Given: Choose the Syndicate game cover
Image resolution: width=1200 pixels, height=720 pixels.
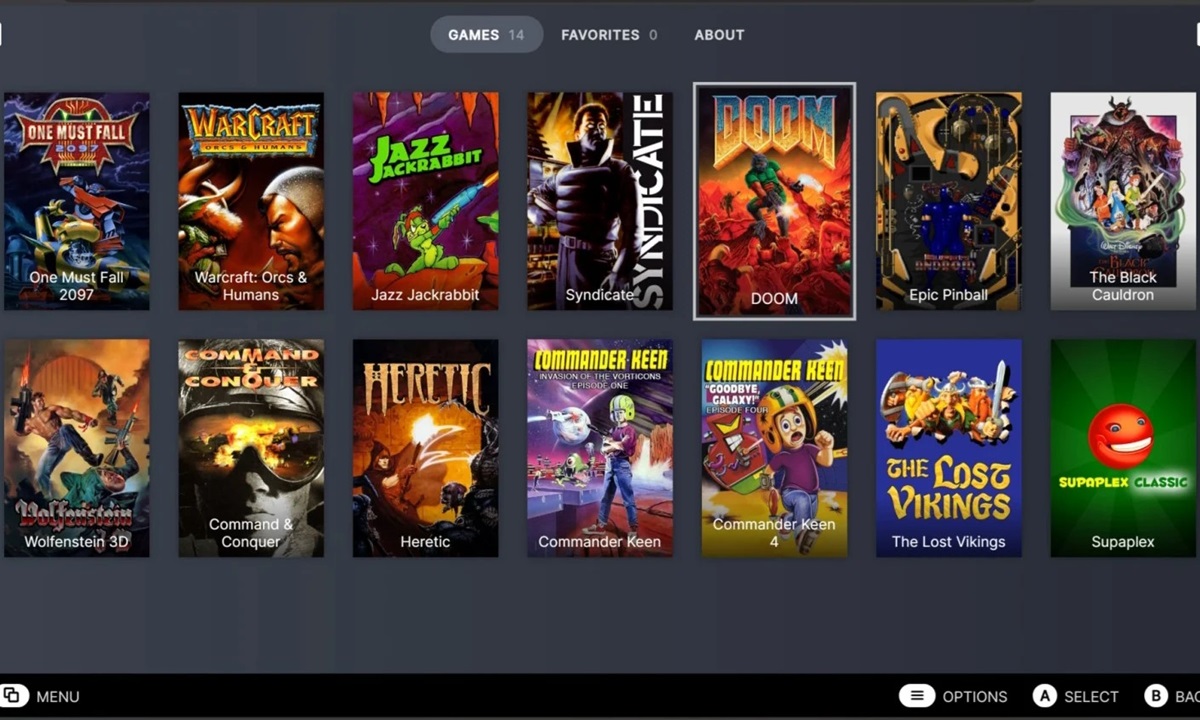Looking at the screenshot, I should click(x=600, y=201).
